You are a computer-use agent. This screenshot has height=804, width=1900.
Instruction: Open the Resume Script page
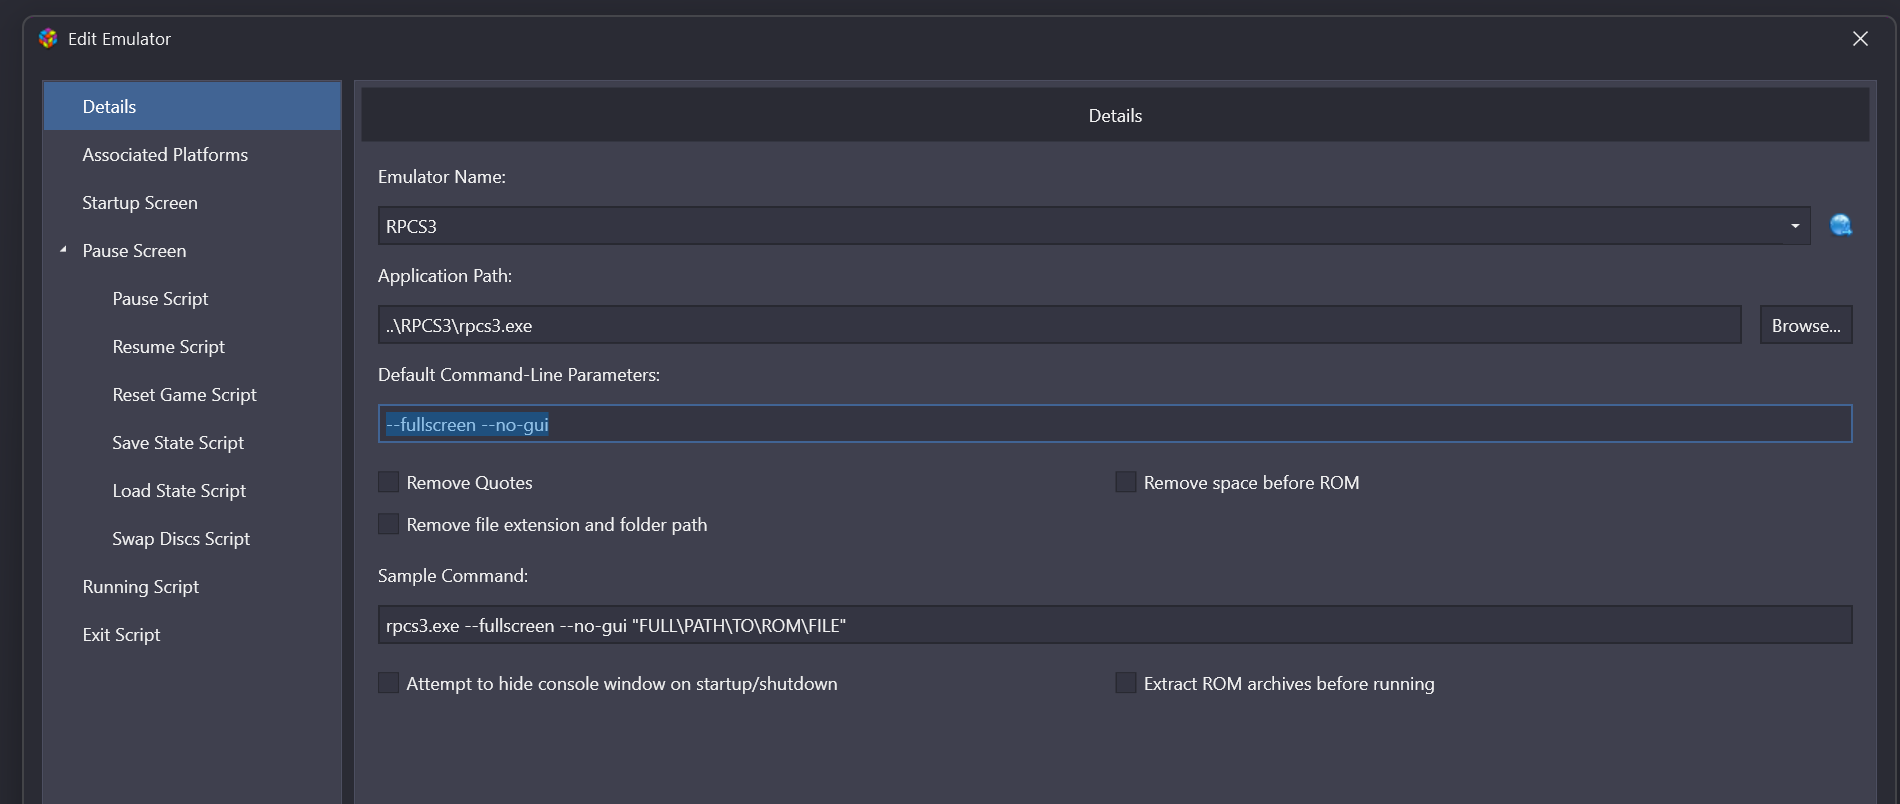[168, 346]
